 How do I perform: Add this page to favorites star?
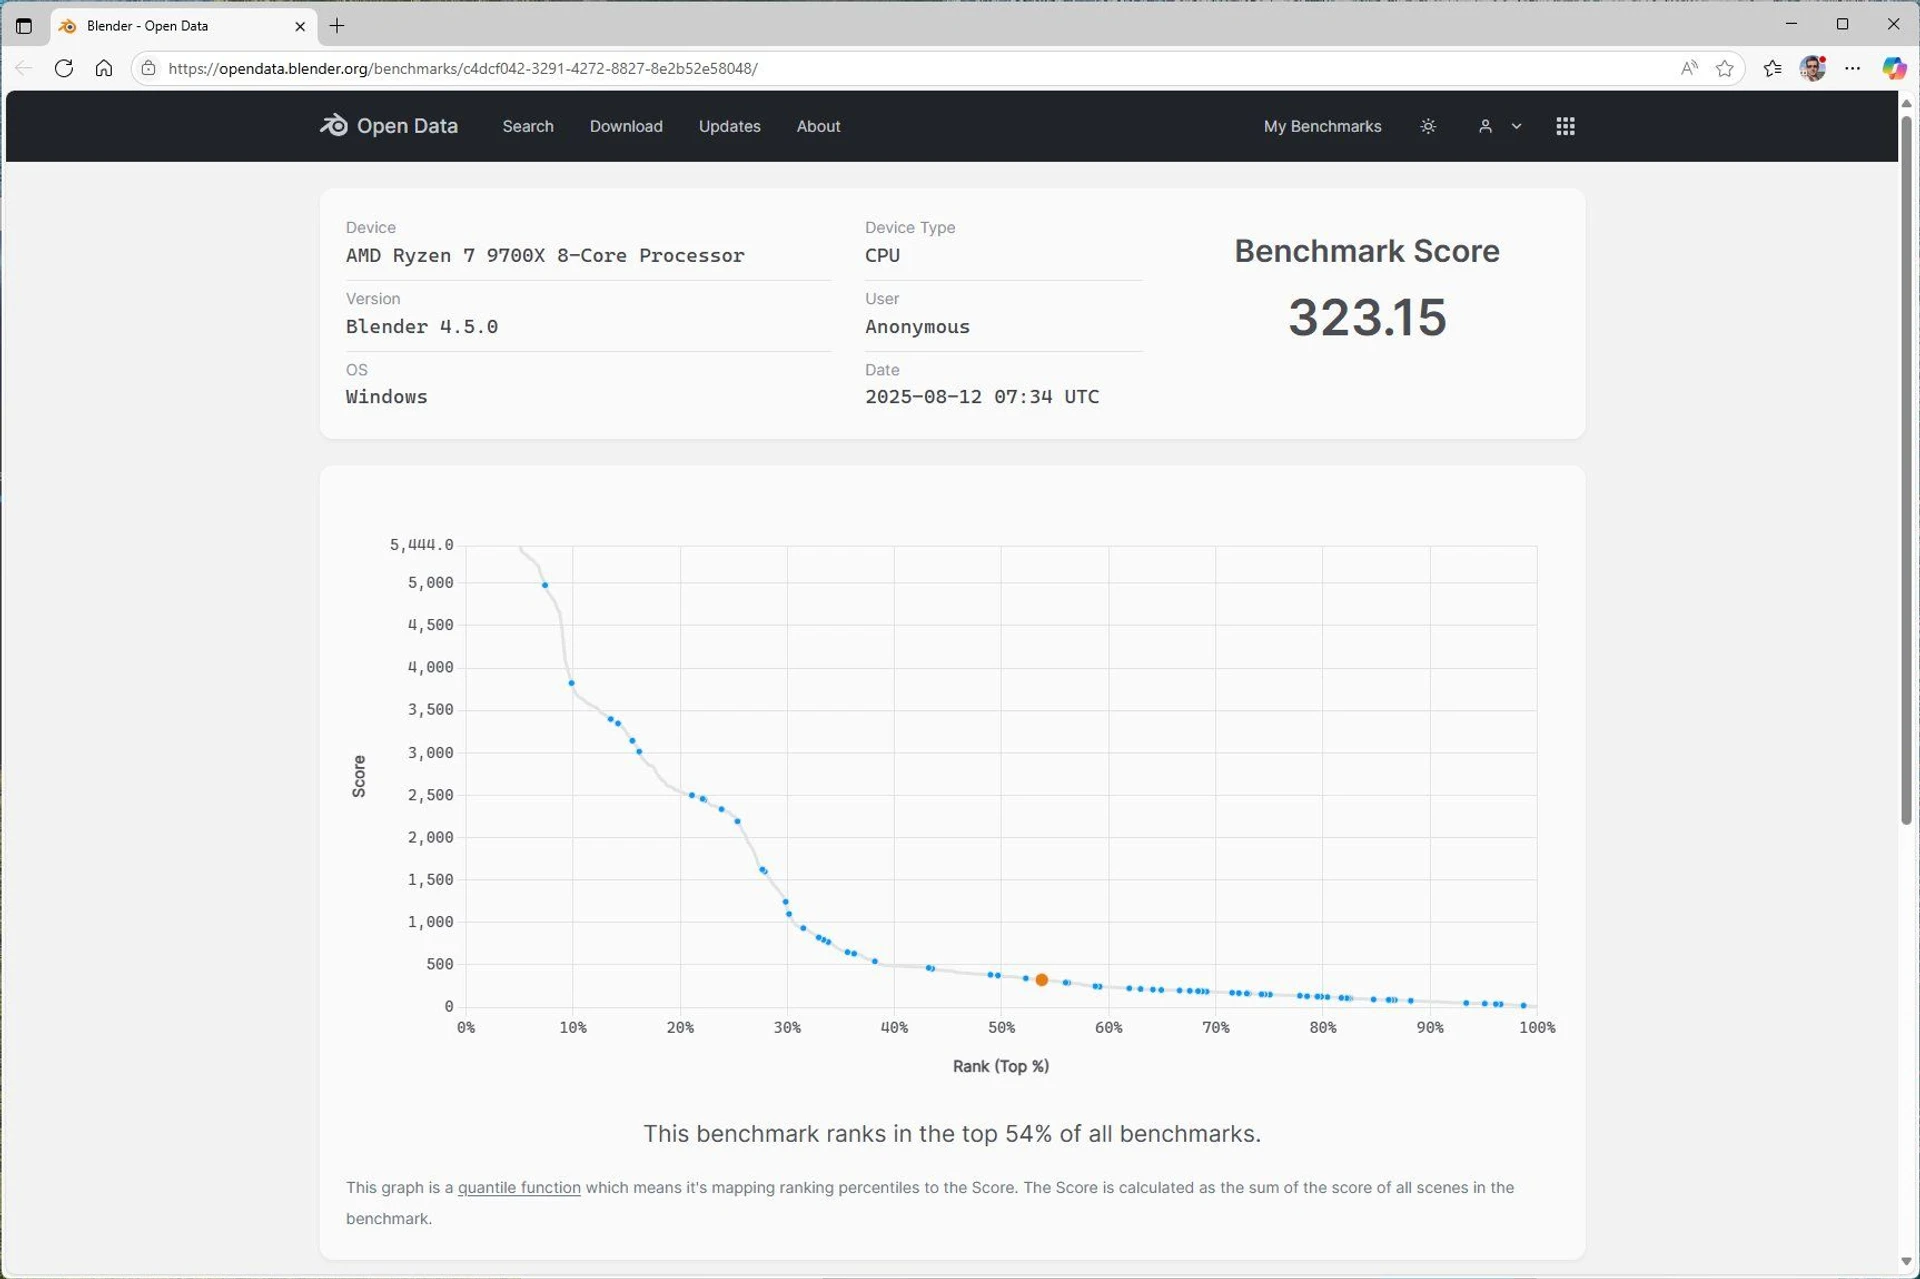point(1725,68)
